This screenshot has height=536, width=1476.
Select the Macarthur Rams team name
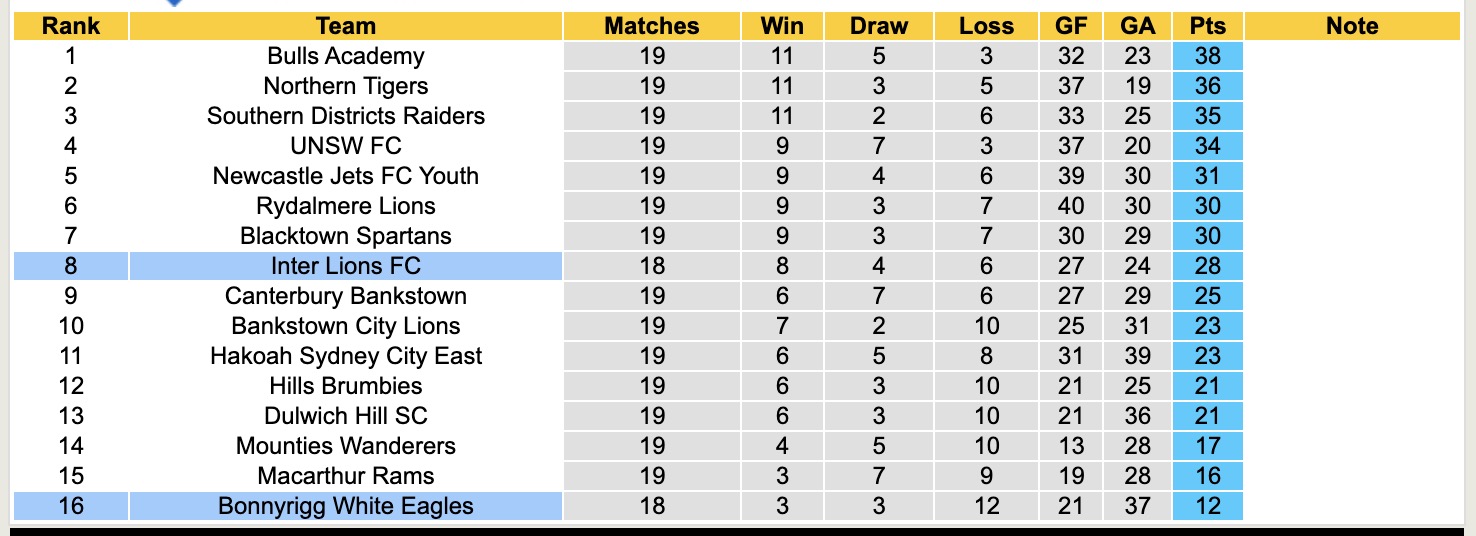coord(345,476)
